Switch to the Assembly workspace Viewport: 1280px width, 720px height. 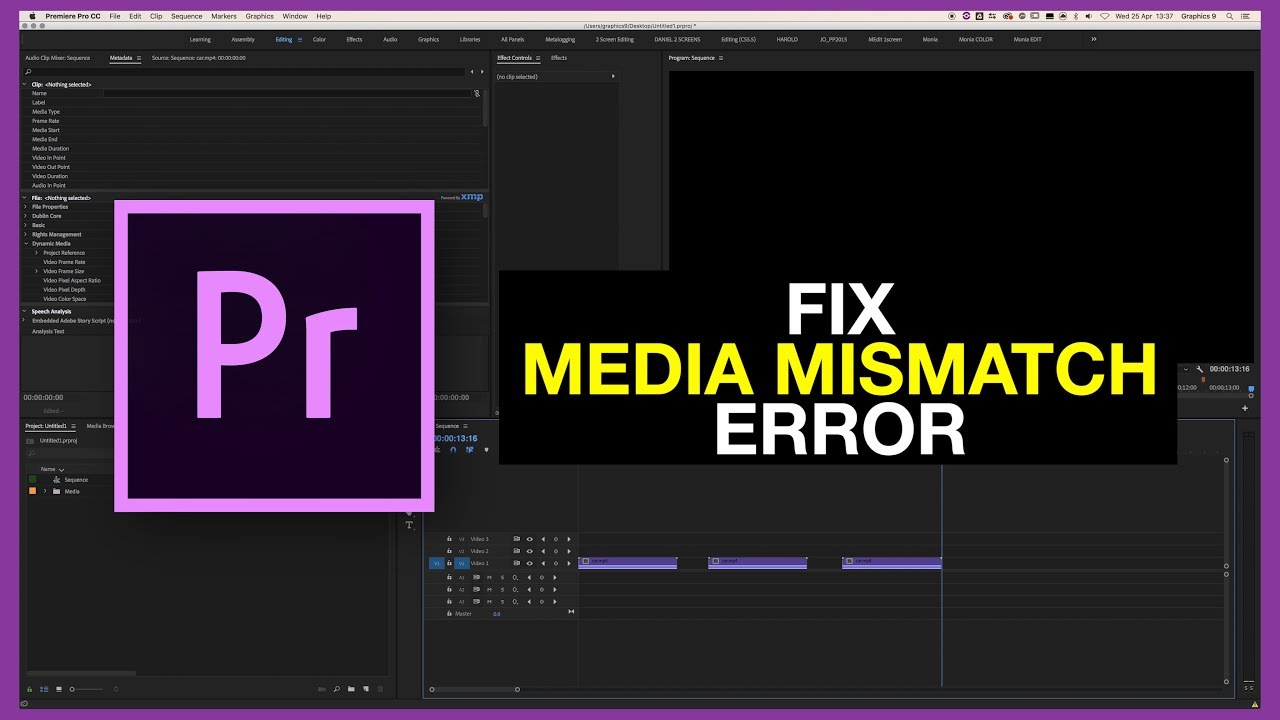(x=243, y=39)
